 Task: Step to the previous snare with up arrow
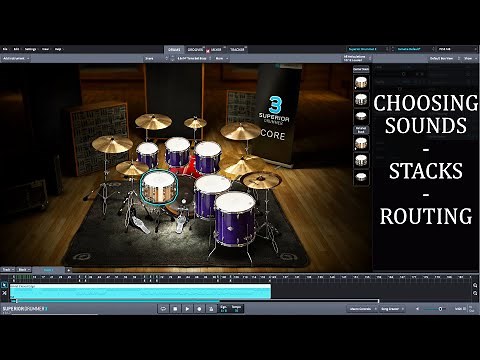(172, 57)
